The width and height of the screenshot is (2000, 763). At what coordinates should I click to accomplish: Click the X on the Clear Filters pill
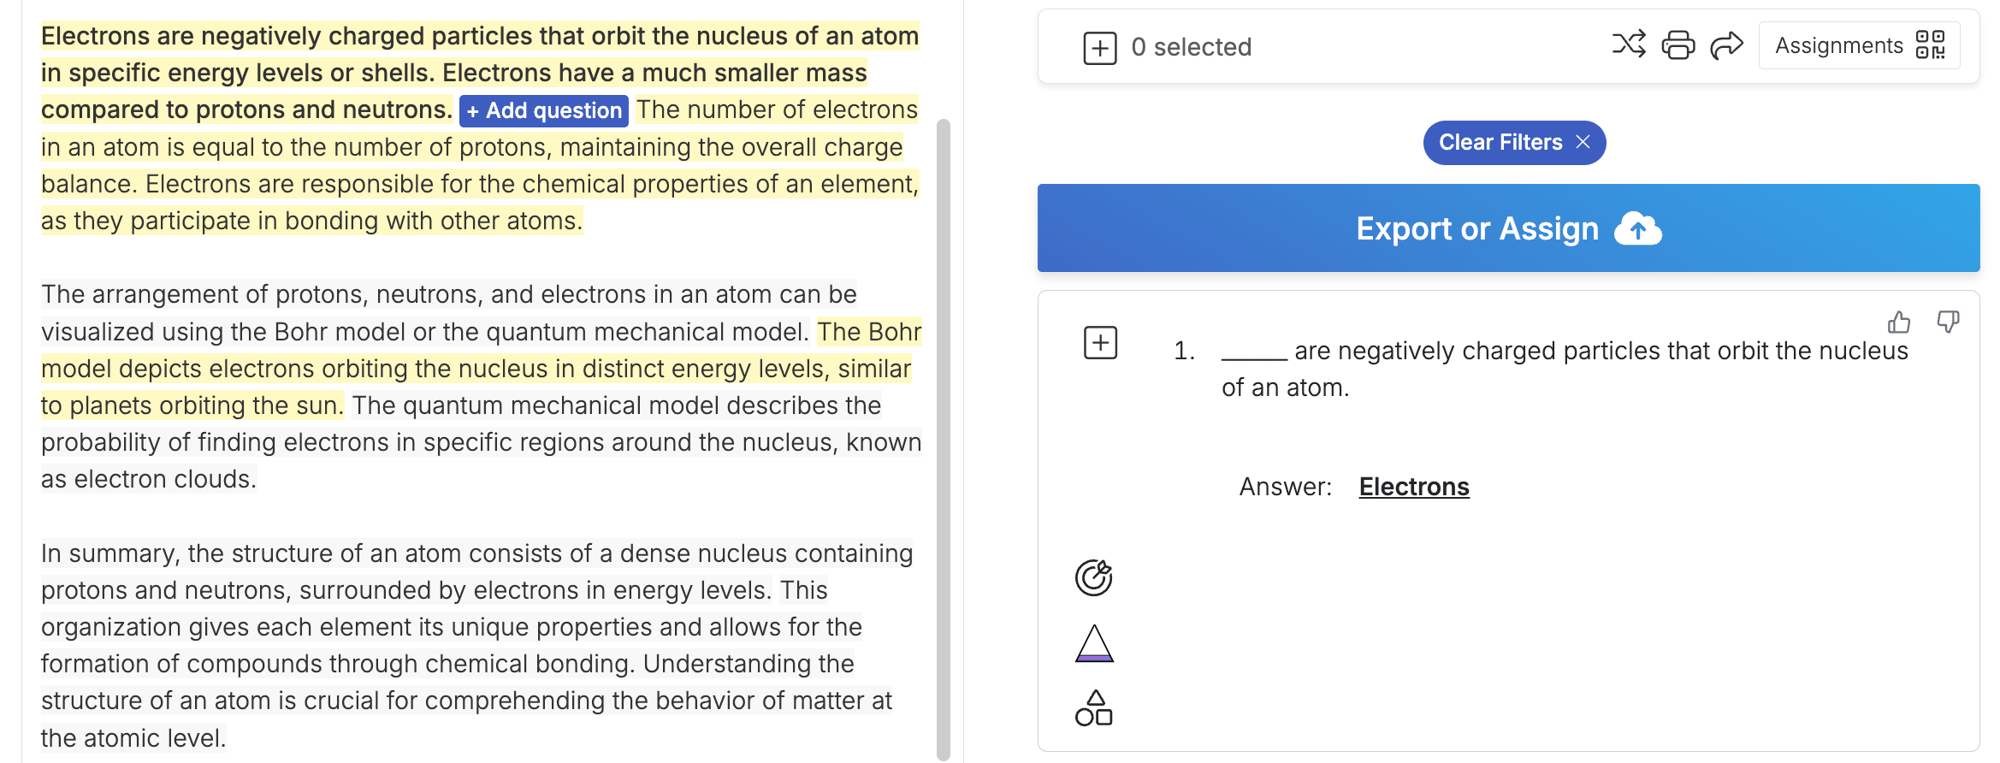coord(1583,142)
